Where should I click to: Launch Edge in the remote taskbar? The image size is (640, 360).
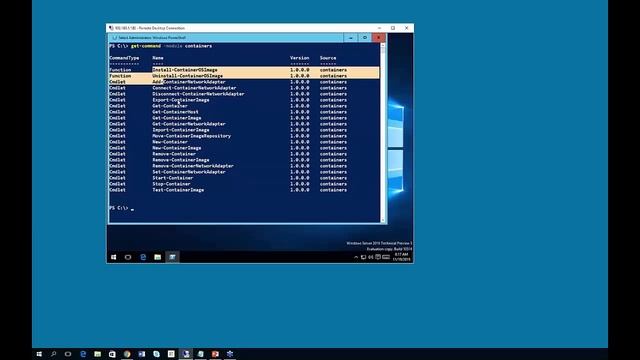click(x=143, y=257)
